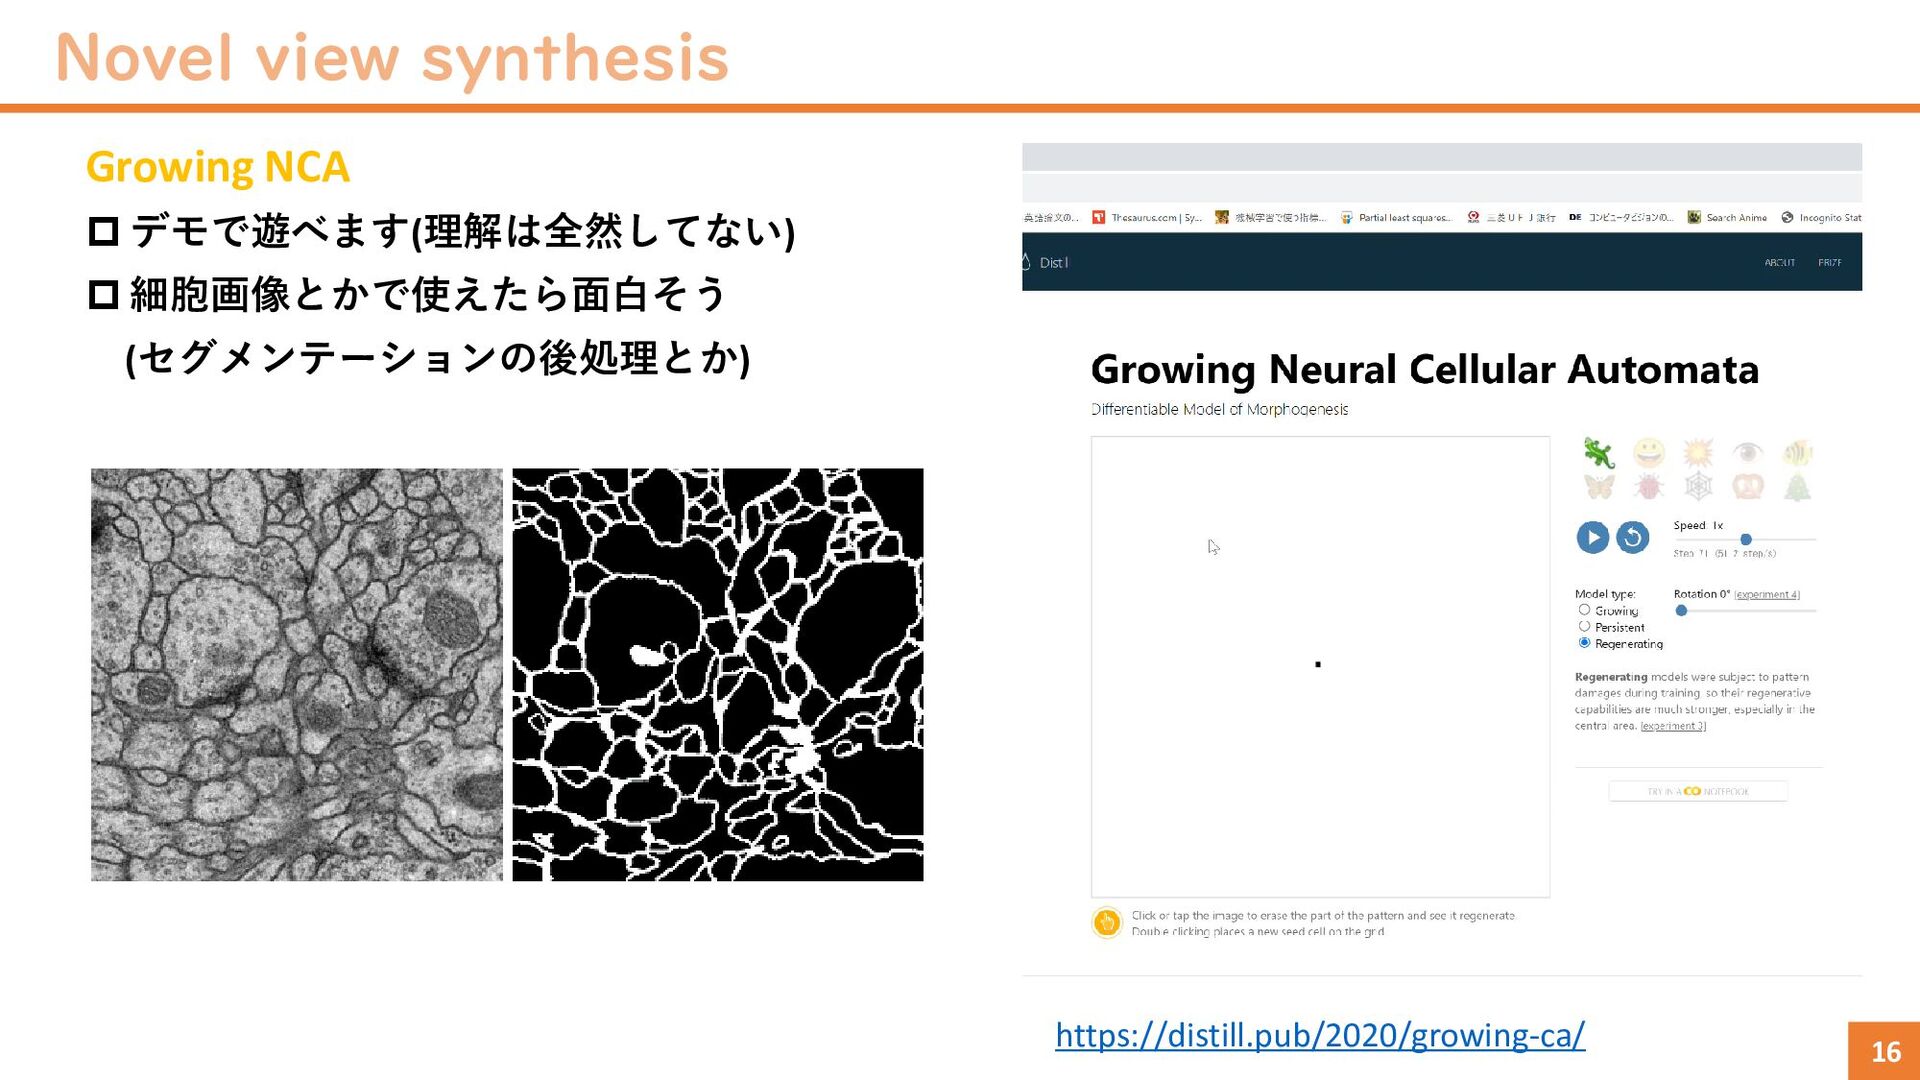
Task: Select the Persistent model type
Action: coord(1584,627)
